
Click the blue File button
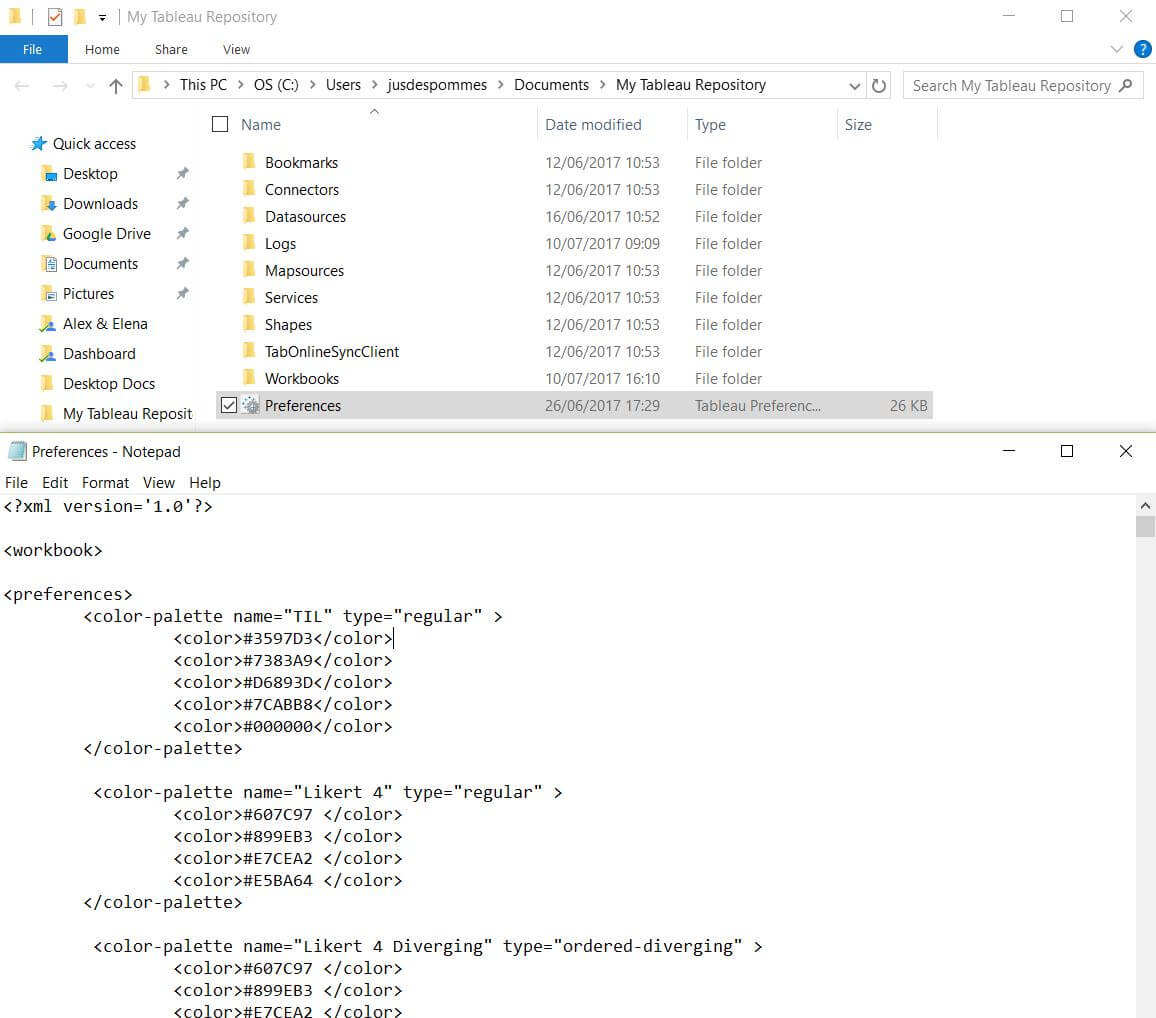(33, 49)
